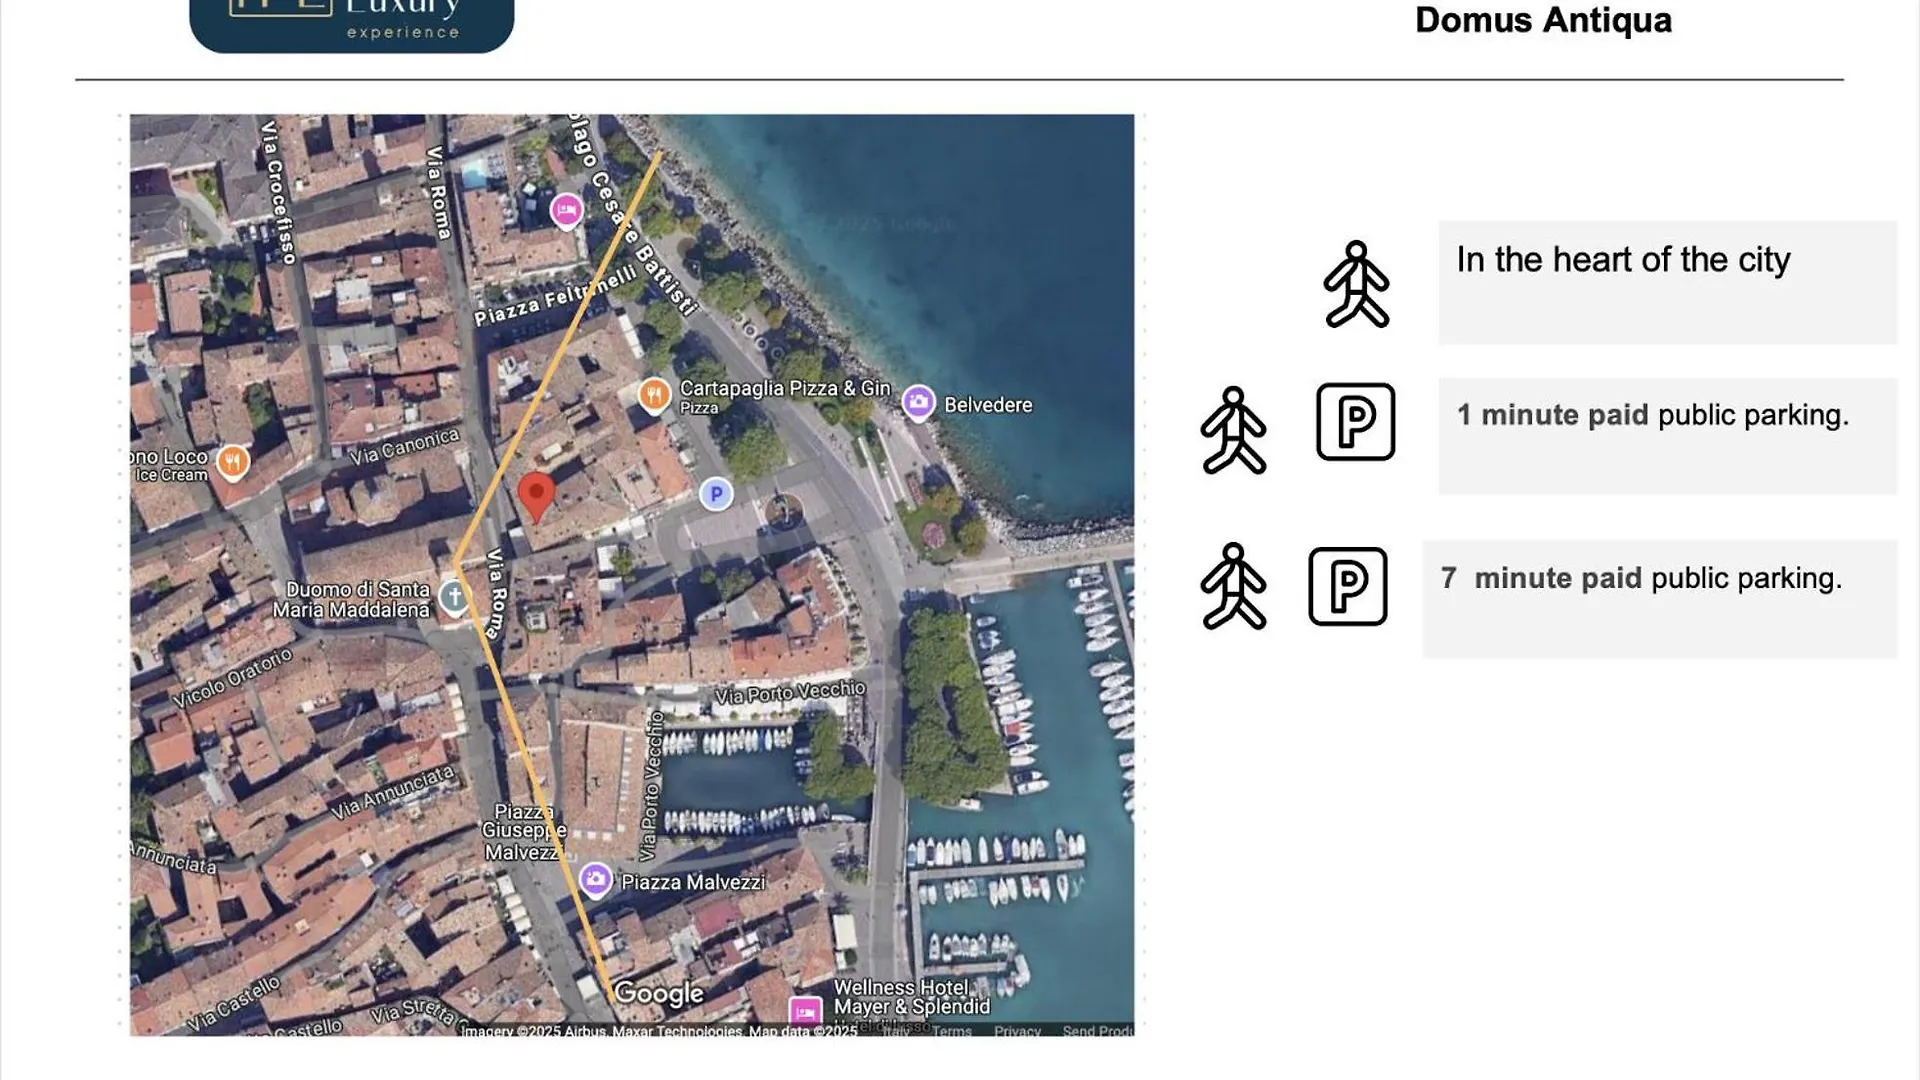Select the Belvedere camera viewpoint marker
This screenshot has width=1920, height=1080.
tap(918, 403)
